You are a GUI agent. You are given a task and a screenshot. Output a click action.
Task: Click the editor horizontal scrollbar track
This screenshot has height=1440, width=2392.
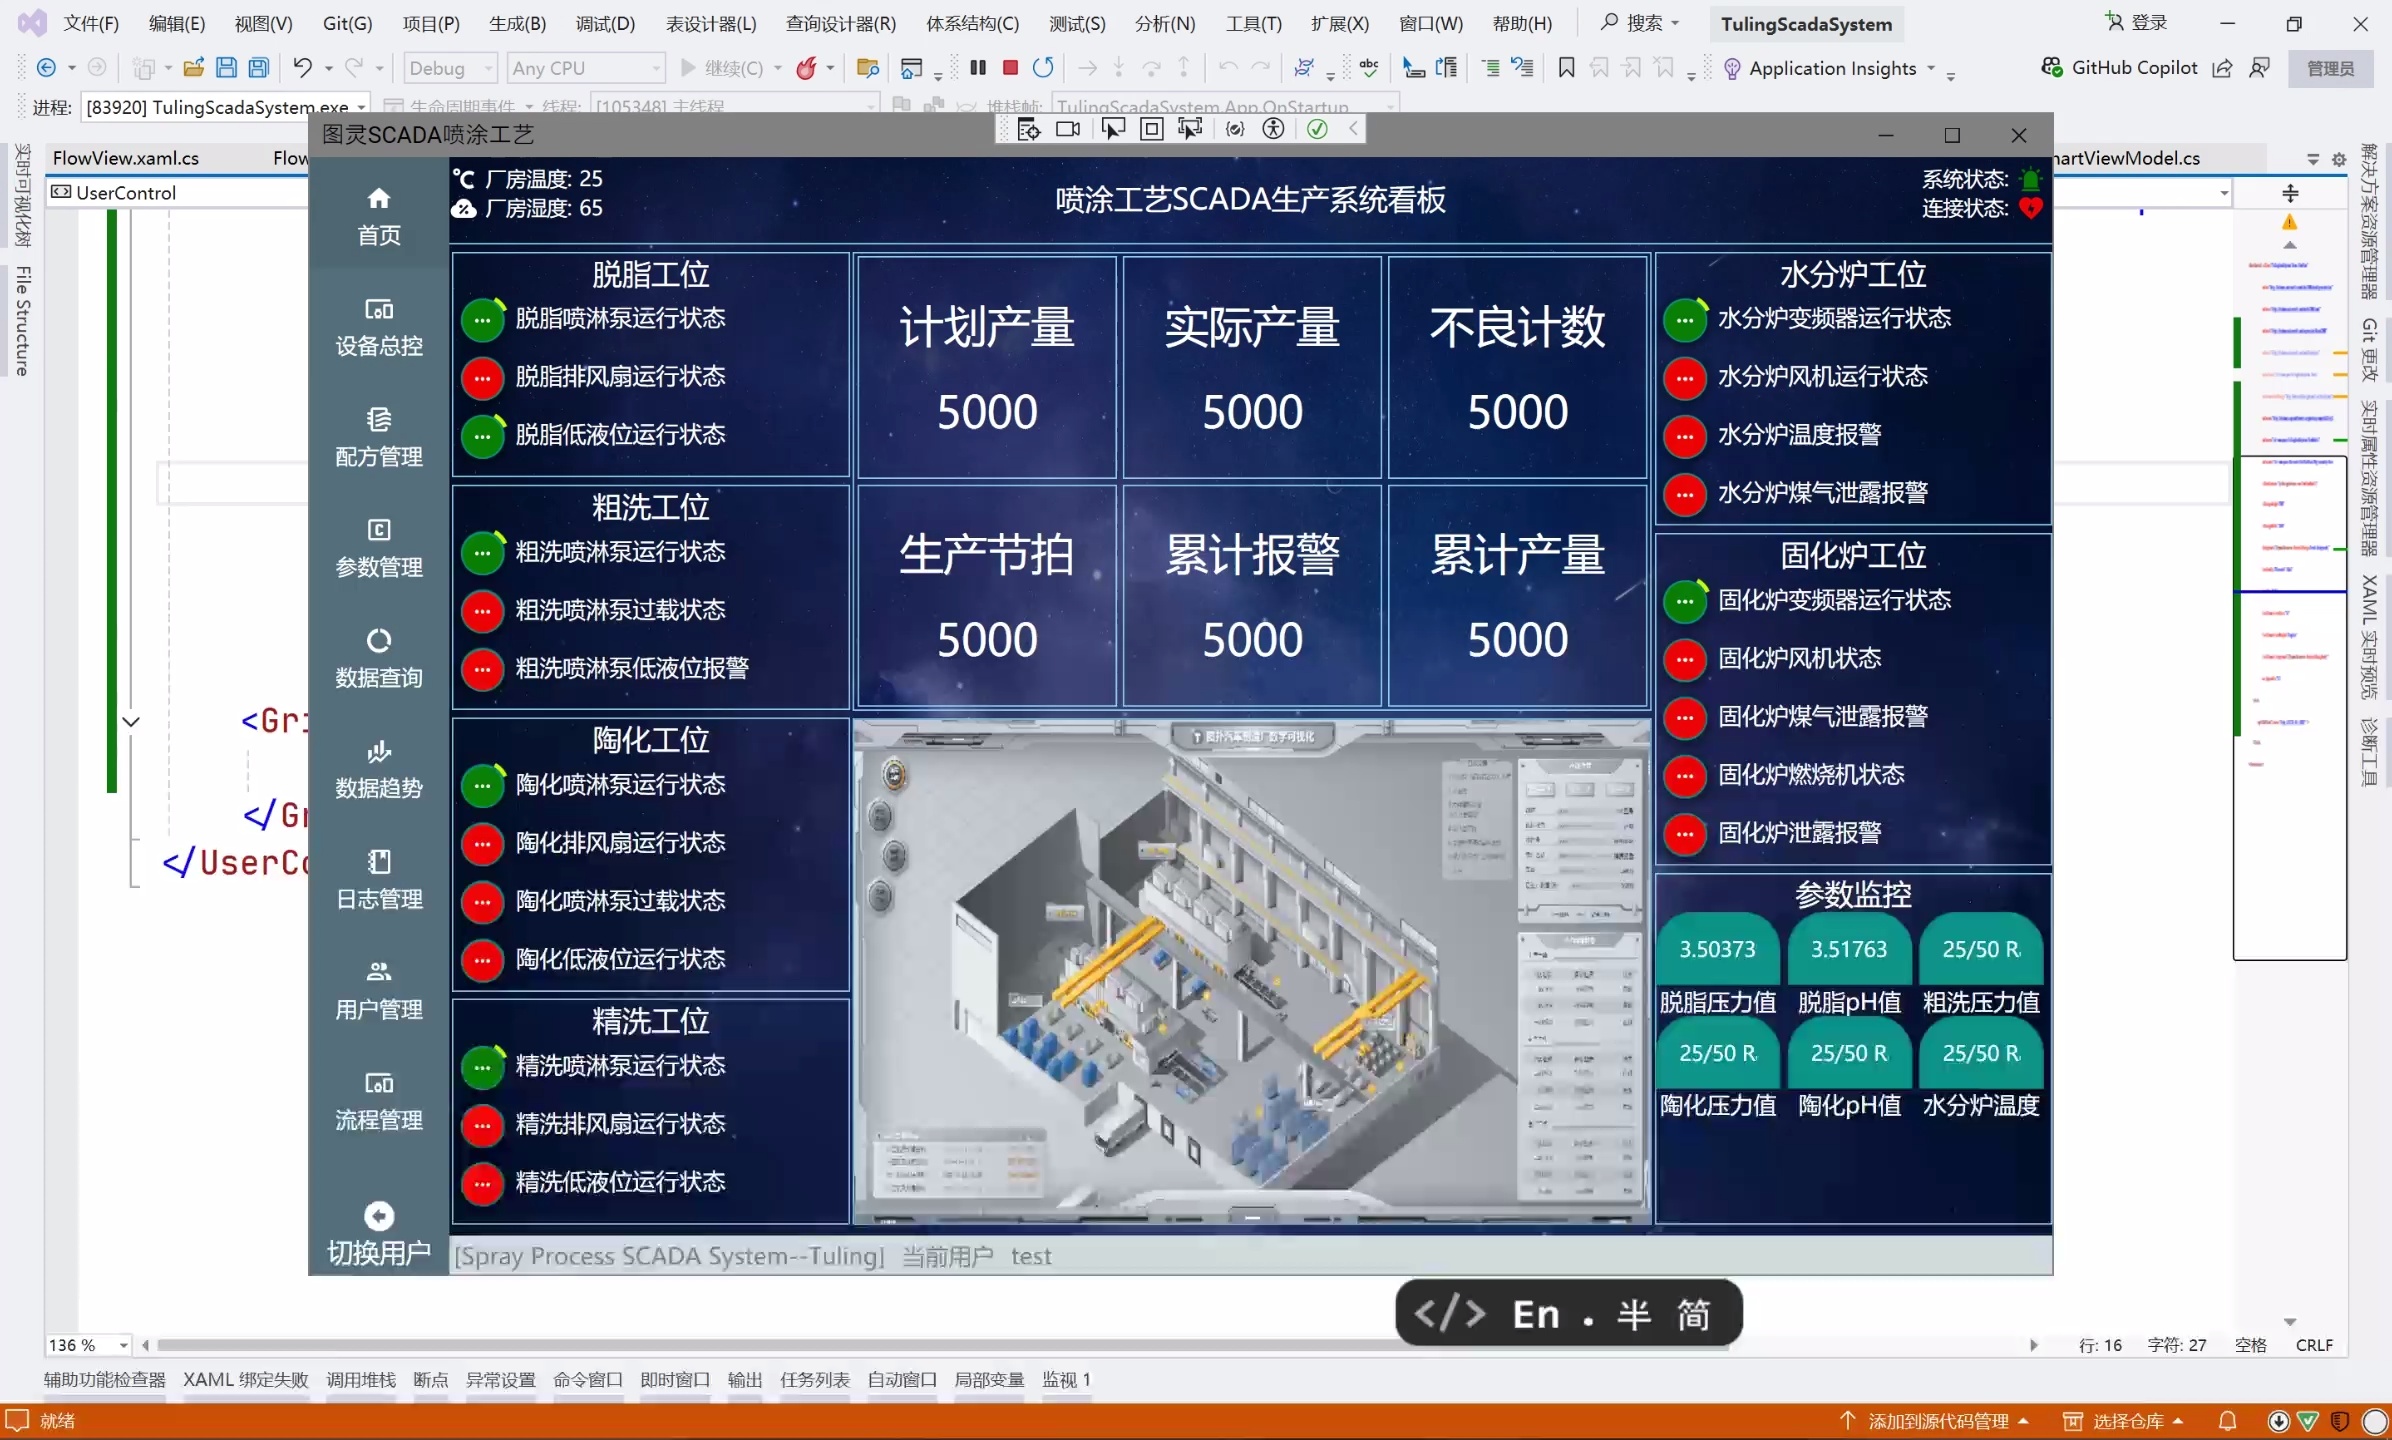coord(1088,1345)
